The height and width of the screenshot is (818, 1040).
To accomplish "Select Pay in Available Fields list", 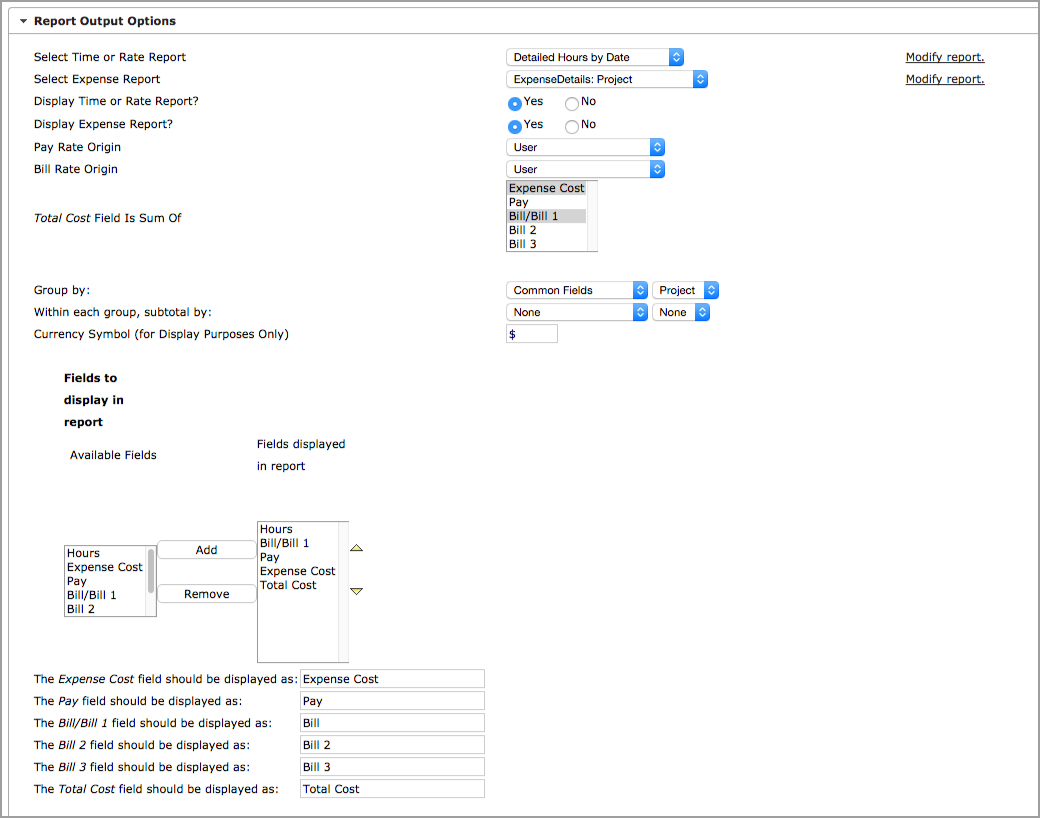I will tap(105, 581).
